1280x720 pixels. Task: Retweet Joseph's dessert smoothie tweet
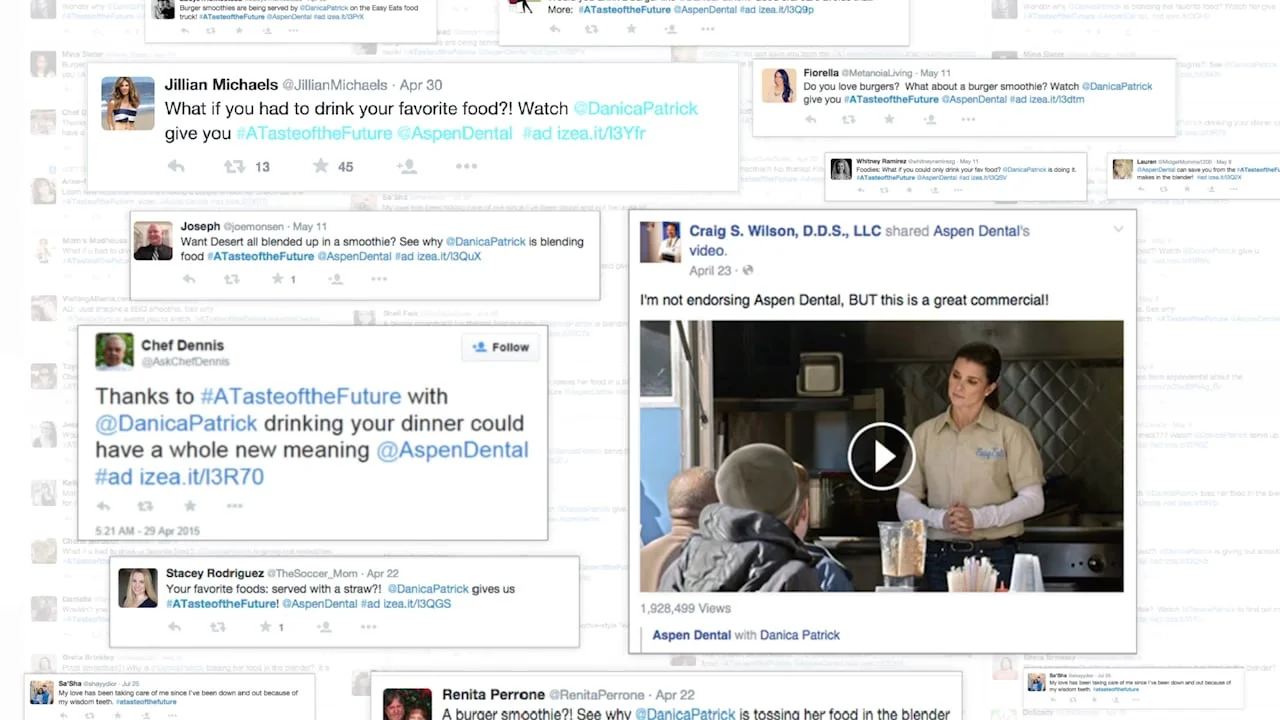[232, 279]
